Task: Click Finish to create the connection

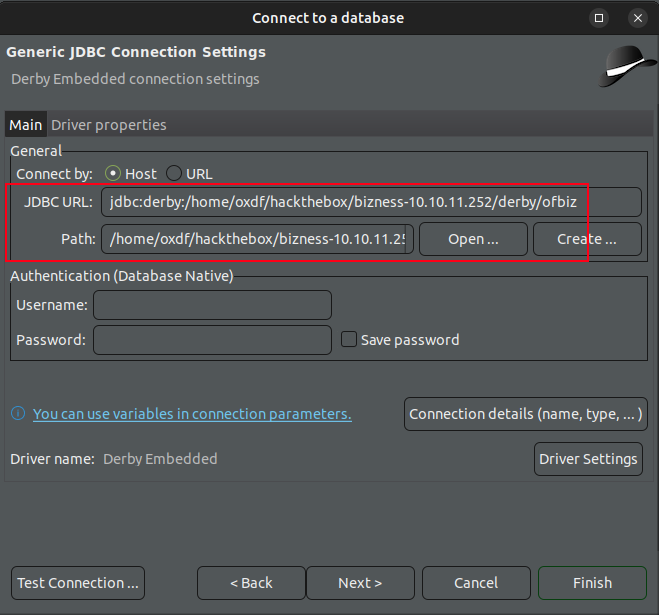Action: pyautogui.click(x=592, y=583)
